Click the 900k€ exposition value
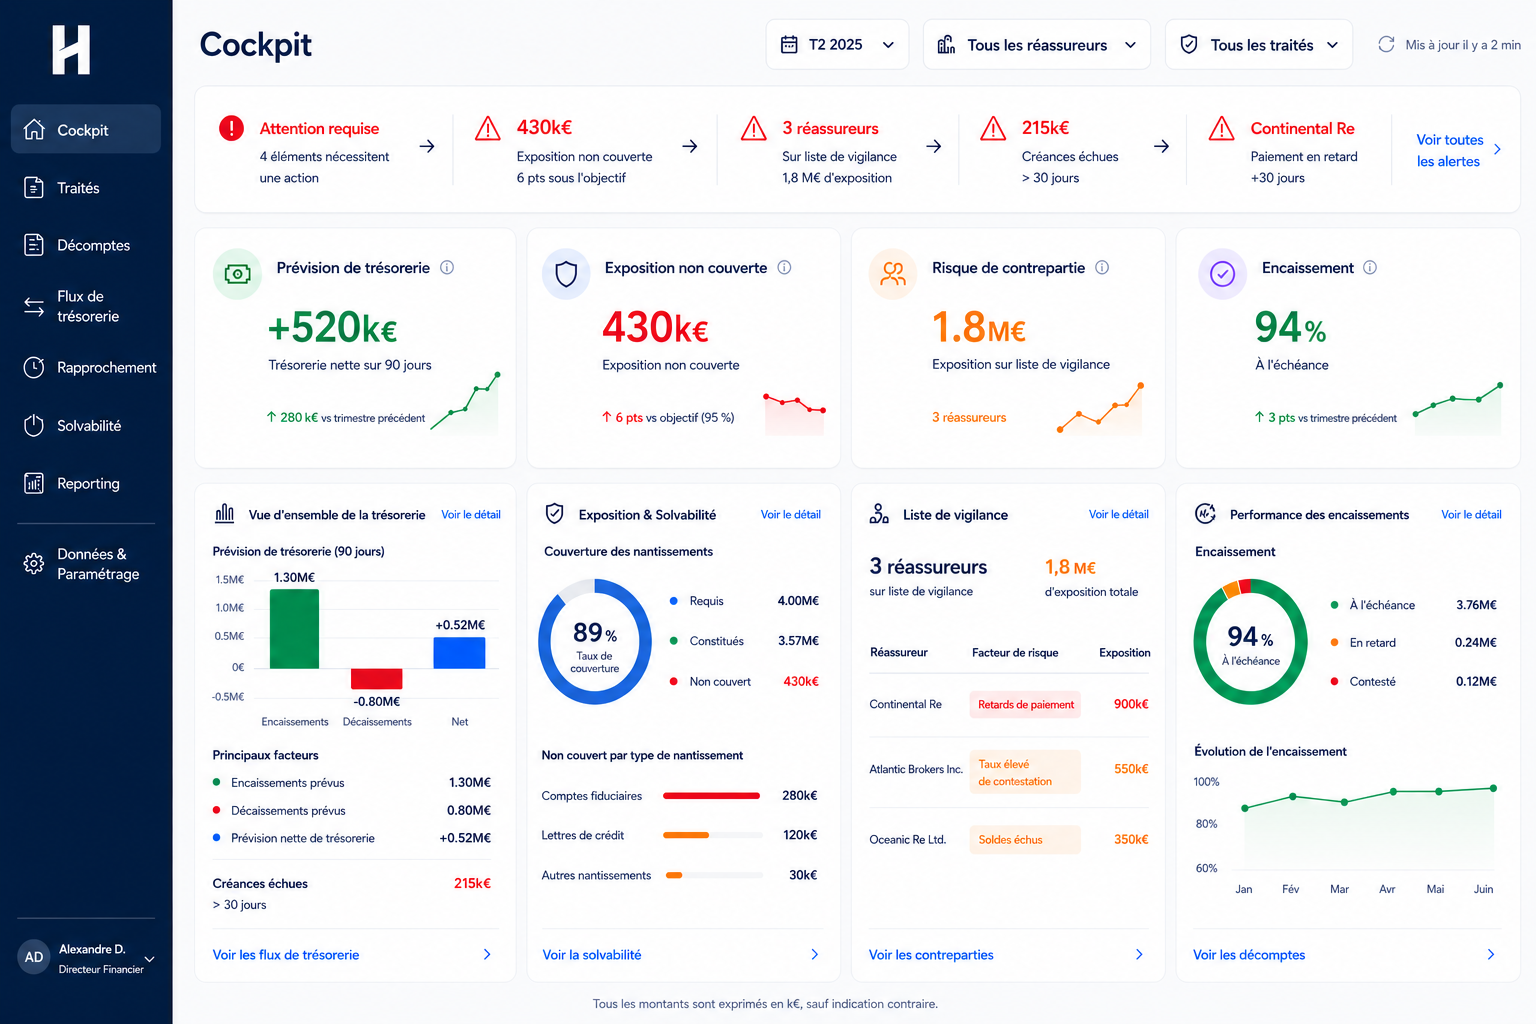Viewport: 1536px width, 1024px height. click(1131, 704)
